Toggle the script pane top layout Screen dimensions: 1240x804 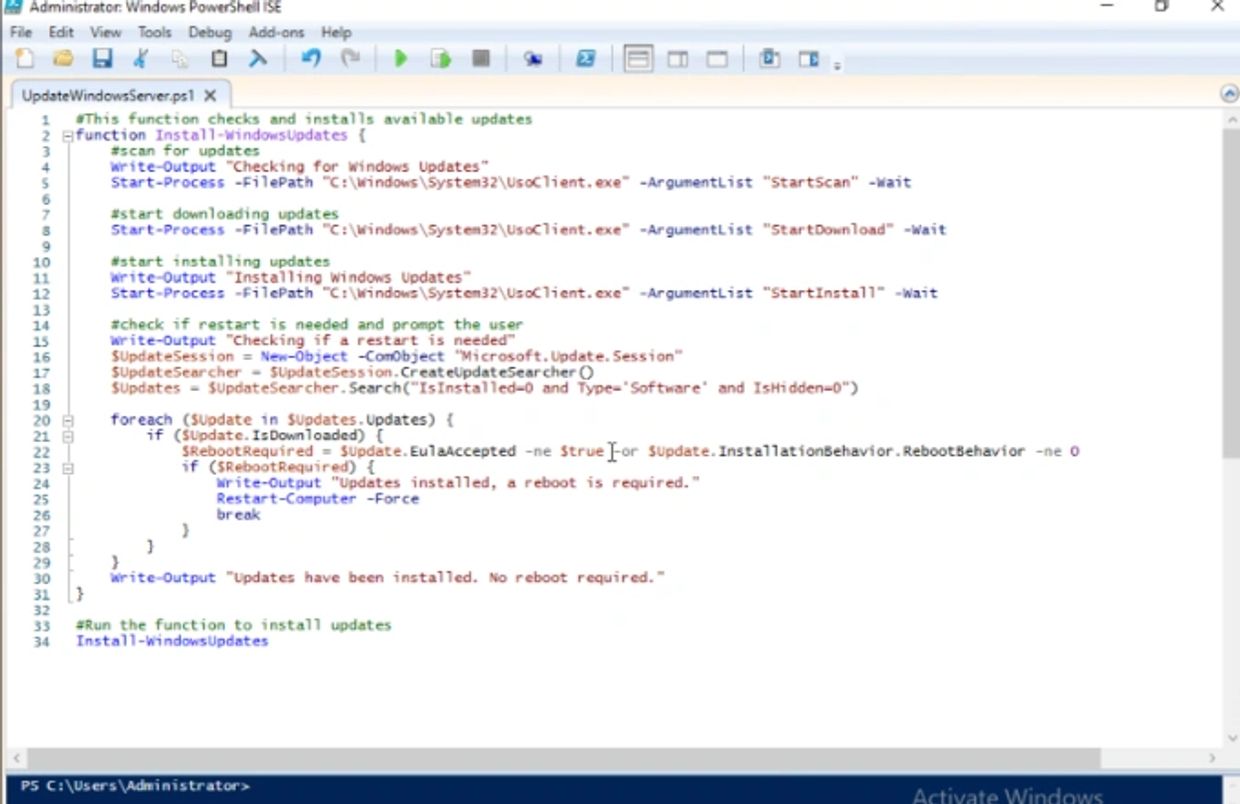pyautogui.click(x=638, y=59)
